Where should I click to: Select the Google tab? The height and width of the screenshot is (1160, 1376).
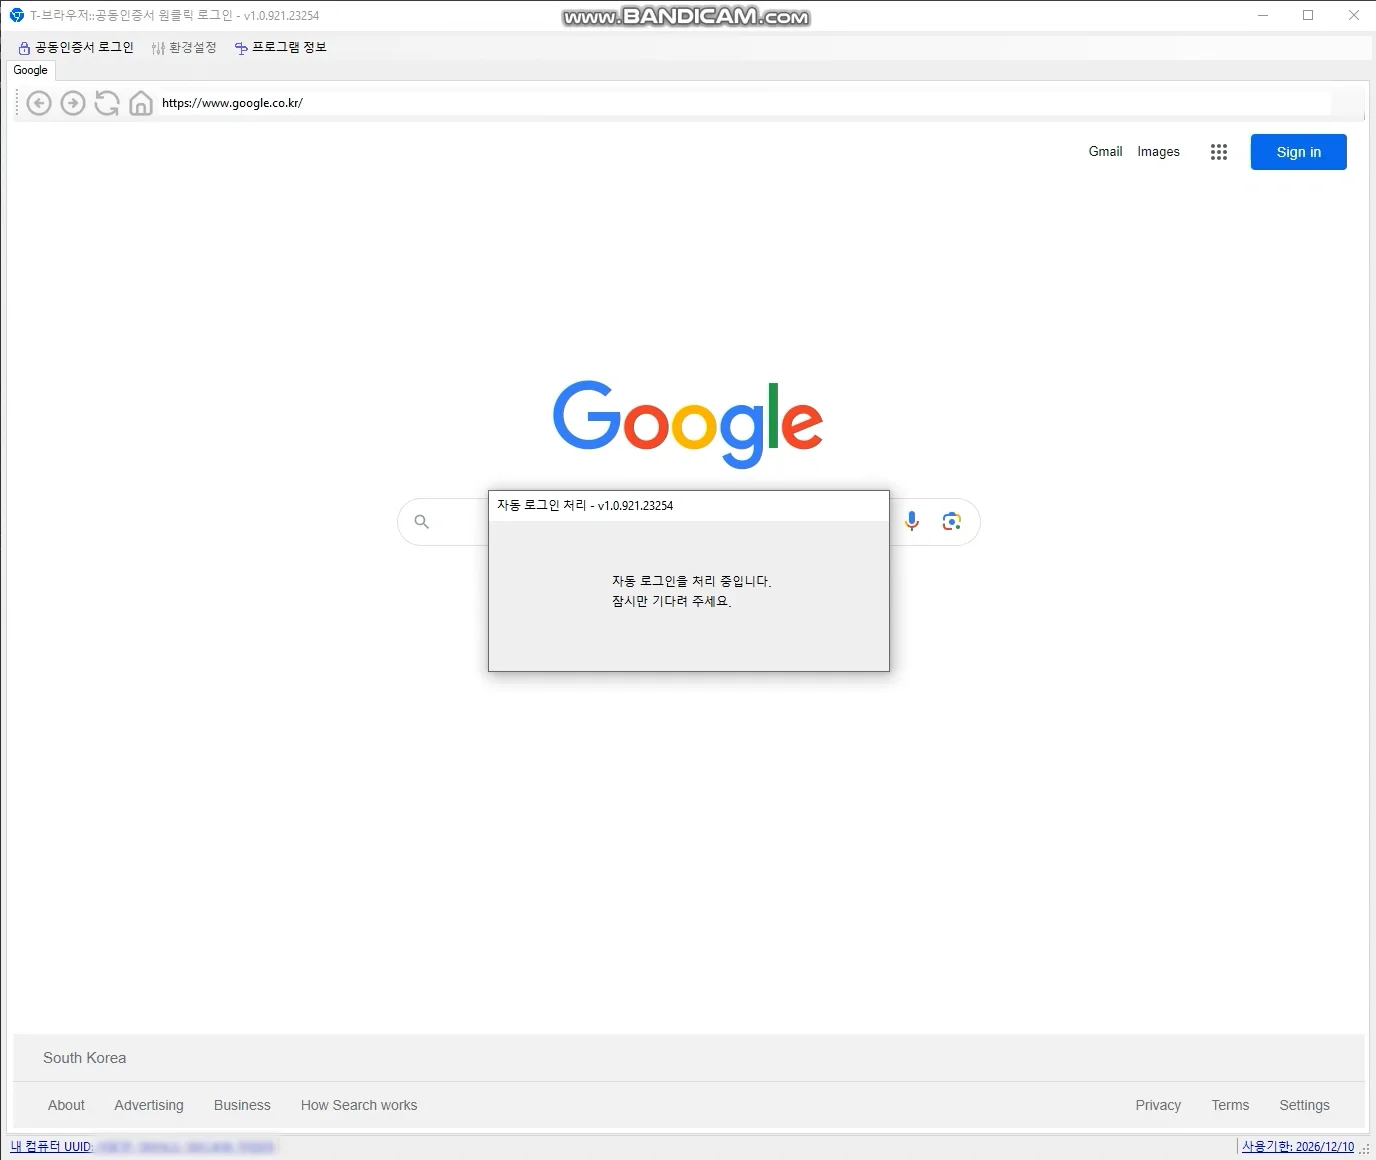click(31, 70)
